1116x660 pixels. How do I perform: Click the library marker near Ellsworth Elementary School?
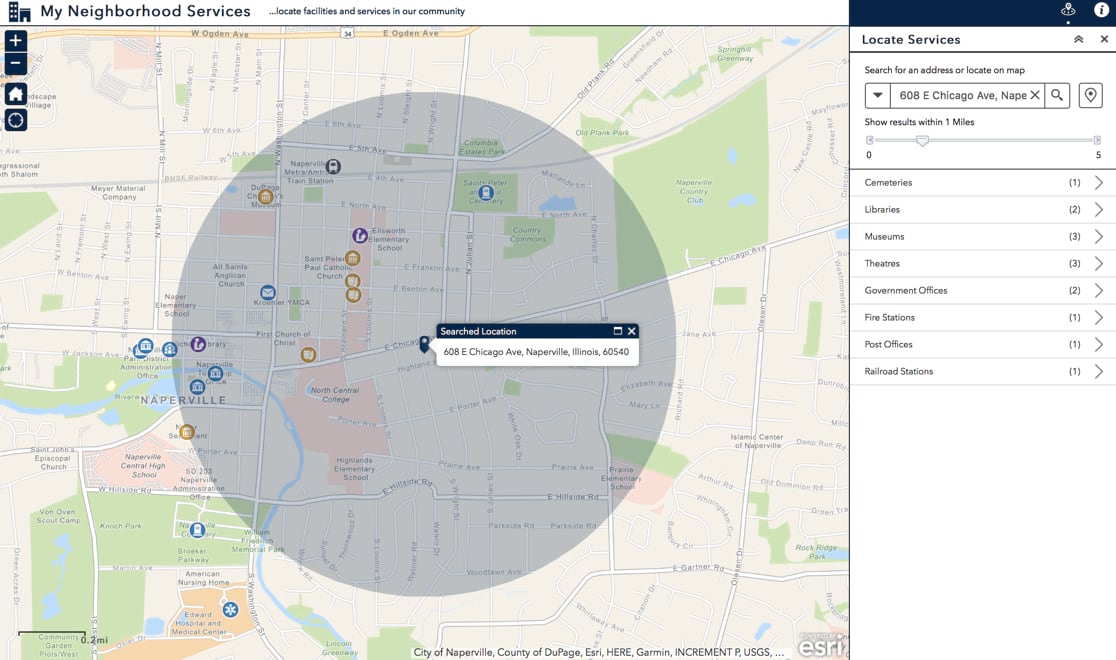tap(360, 235)
